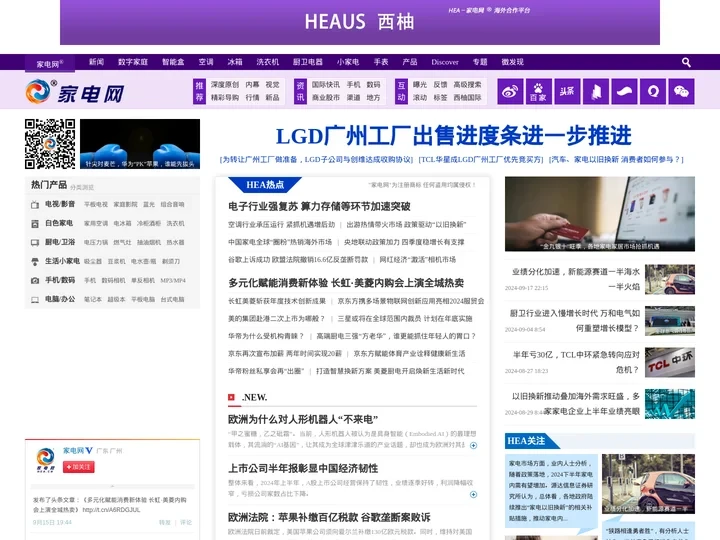Open 多元化赋能消费新体验 长虹·美菱内购会 article
Viewport: 720px width, 540px height.
(x=346, y=283)
